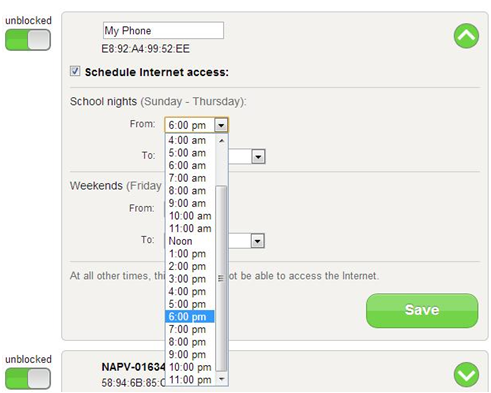Screen dimensions: 491x393
Task: Click dropdown list scroll down arrow
Action: pyautogui.click(x=221, y=379)
